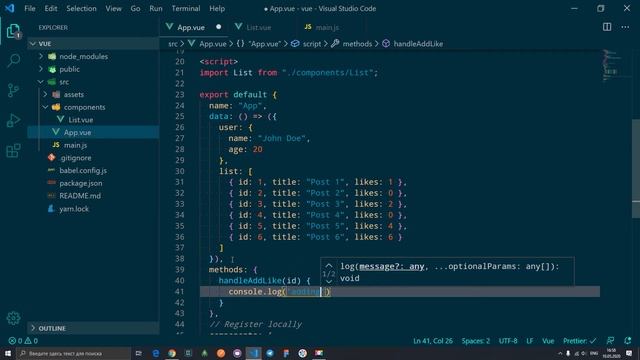Open the Terminal menu

point(186,8)
